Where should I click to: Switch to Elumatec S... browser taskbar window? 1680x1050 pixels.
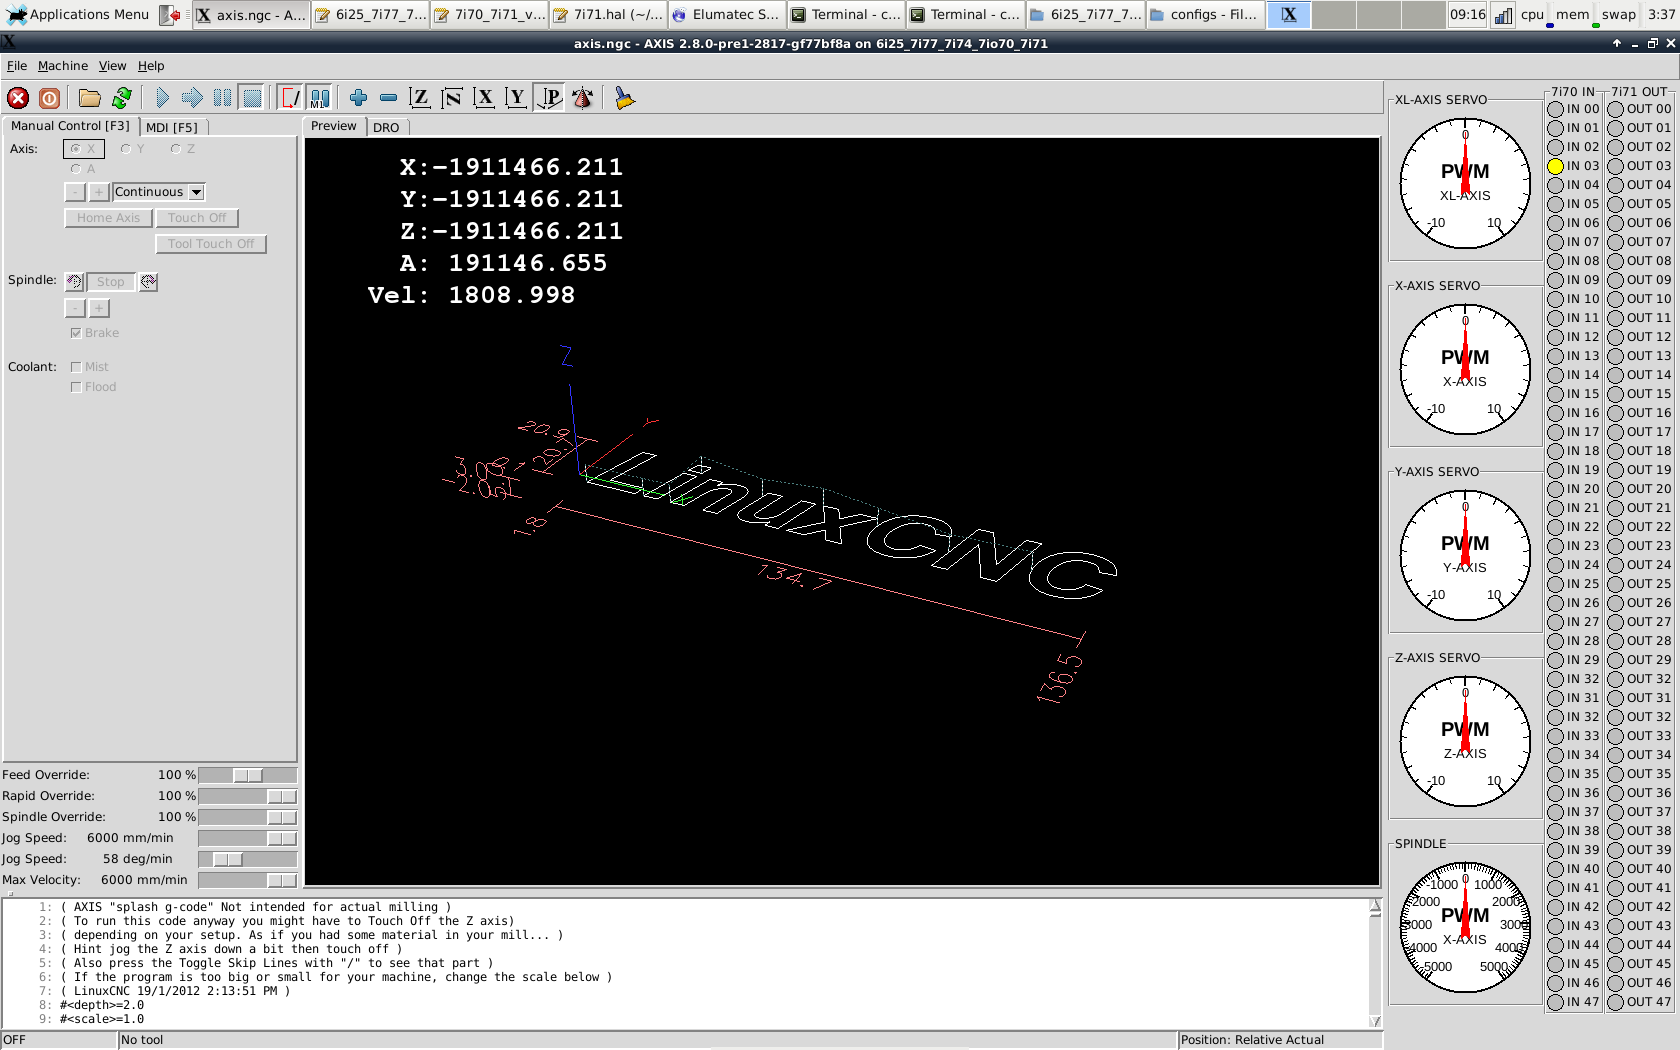pos(726,14)
